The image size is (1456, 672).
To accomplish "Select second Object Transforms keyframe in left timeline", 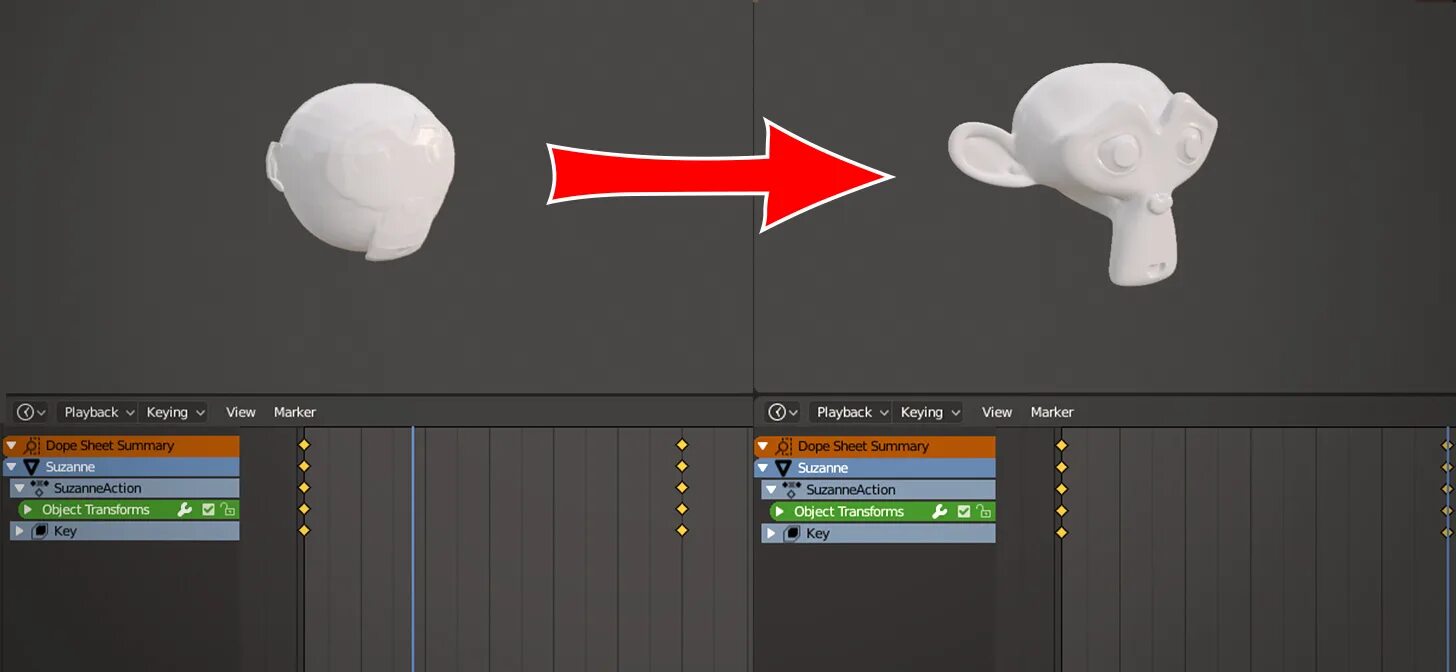I will [682, 509].
